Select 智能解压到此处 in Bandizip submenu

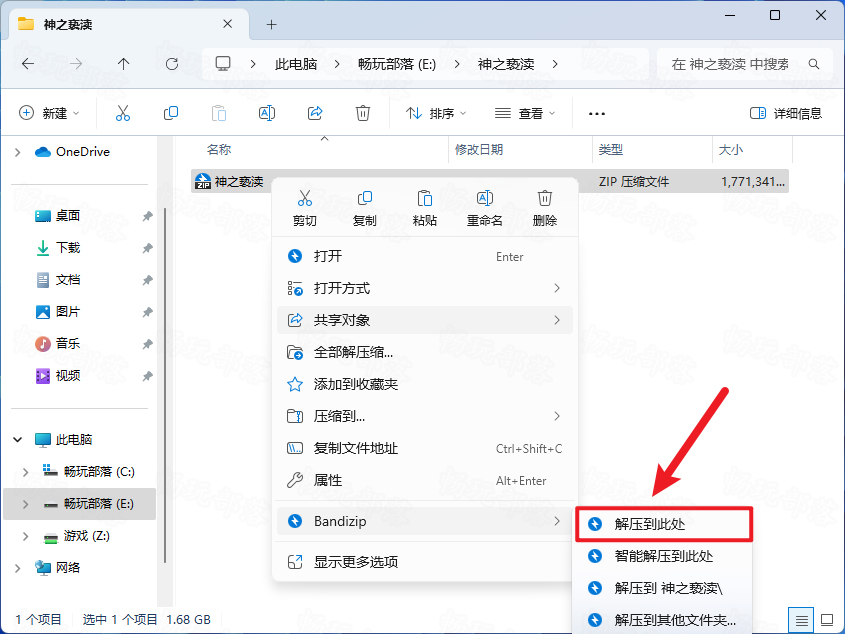pyautogui.click(x=664, y=556)
